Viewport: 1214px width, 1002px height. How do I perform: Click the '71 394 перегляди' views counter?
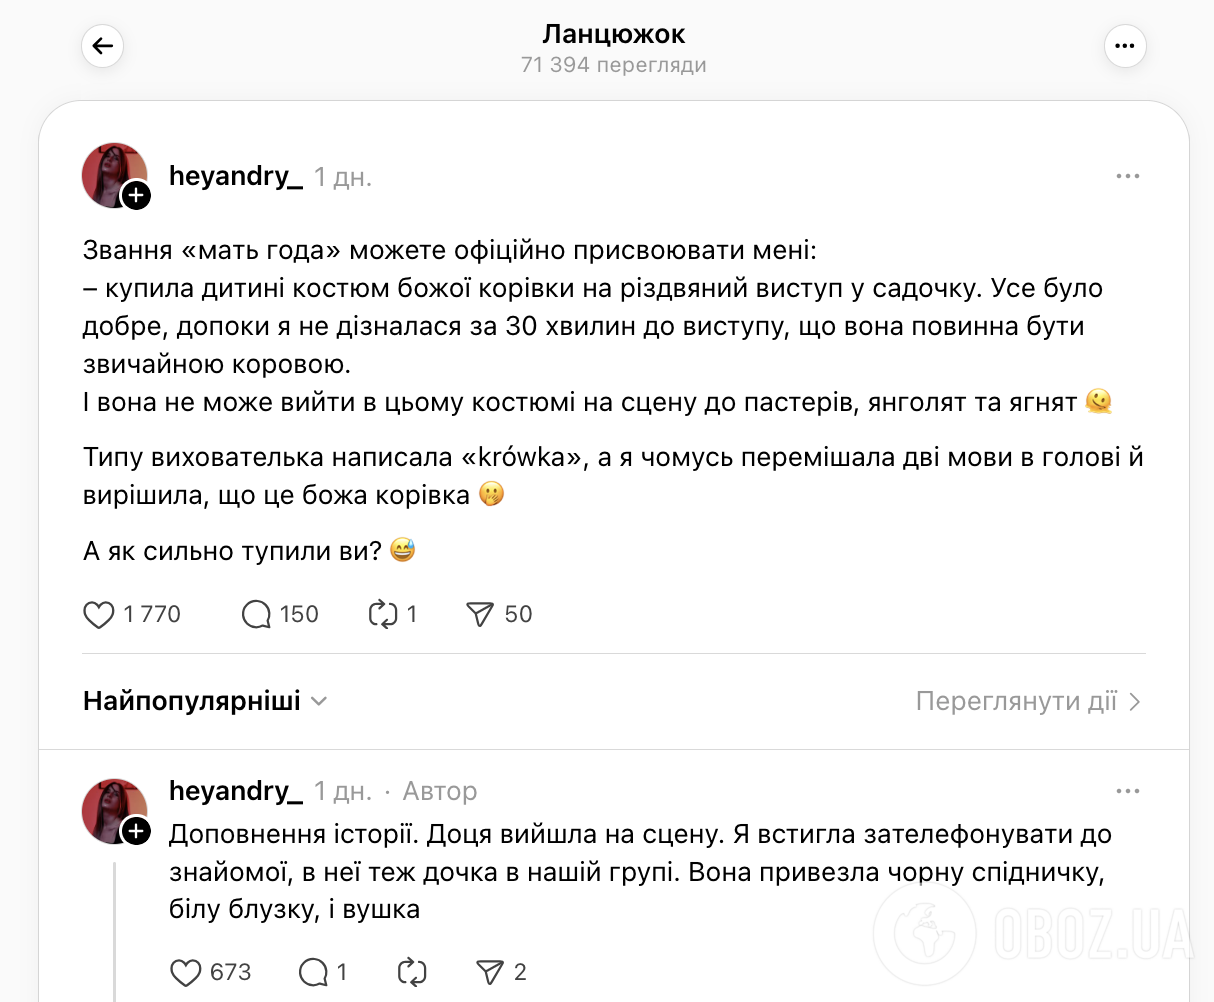(x=614, y=65)
